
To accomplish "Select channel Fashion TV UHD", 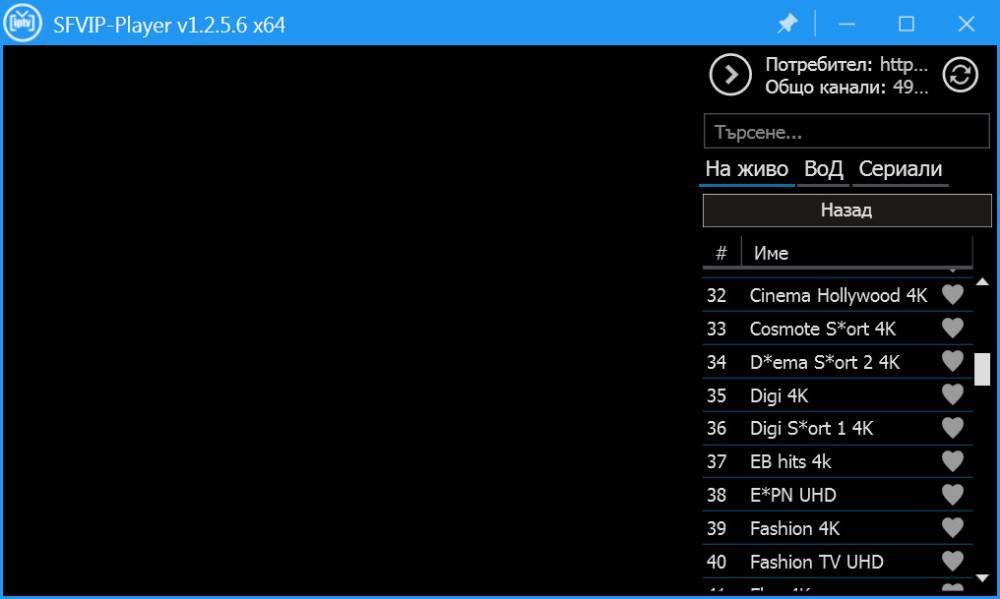I will pyautogui.click(x=838, y=561).
